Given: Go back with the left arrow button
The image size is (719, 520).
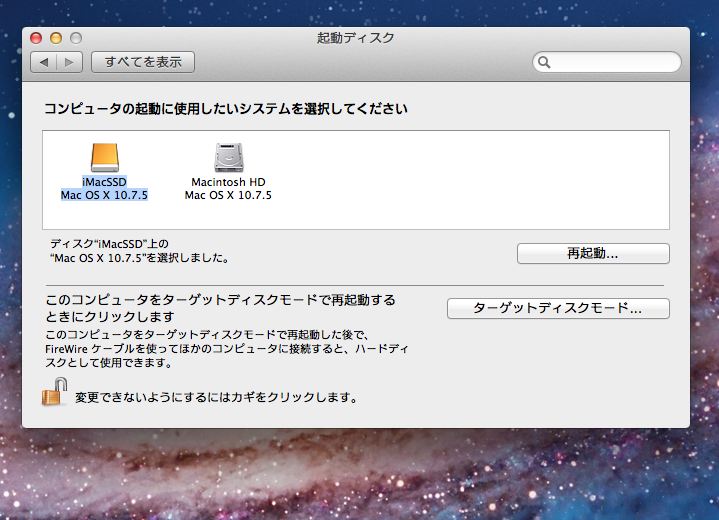Looking at the screenshot, I should [x=44, y=62].
